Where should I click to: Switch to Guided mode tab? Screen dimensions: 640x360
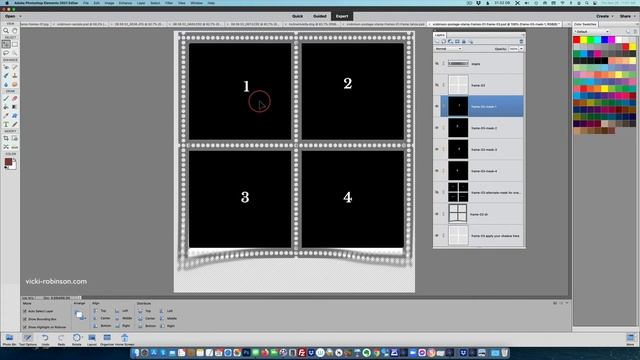(320, 16)
